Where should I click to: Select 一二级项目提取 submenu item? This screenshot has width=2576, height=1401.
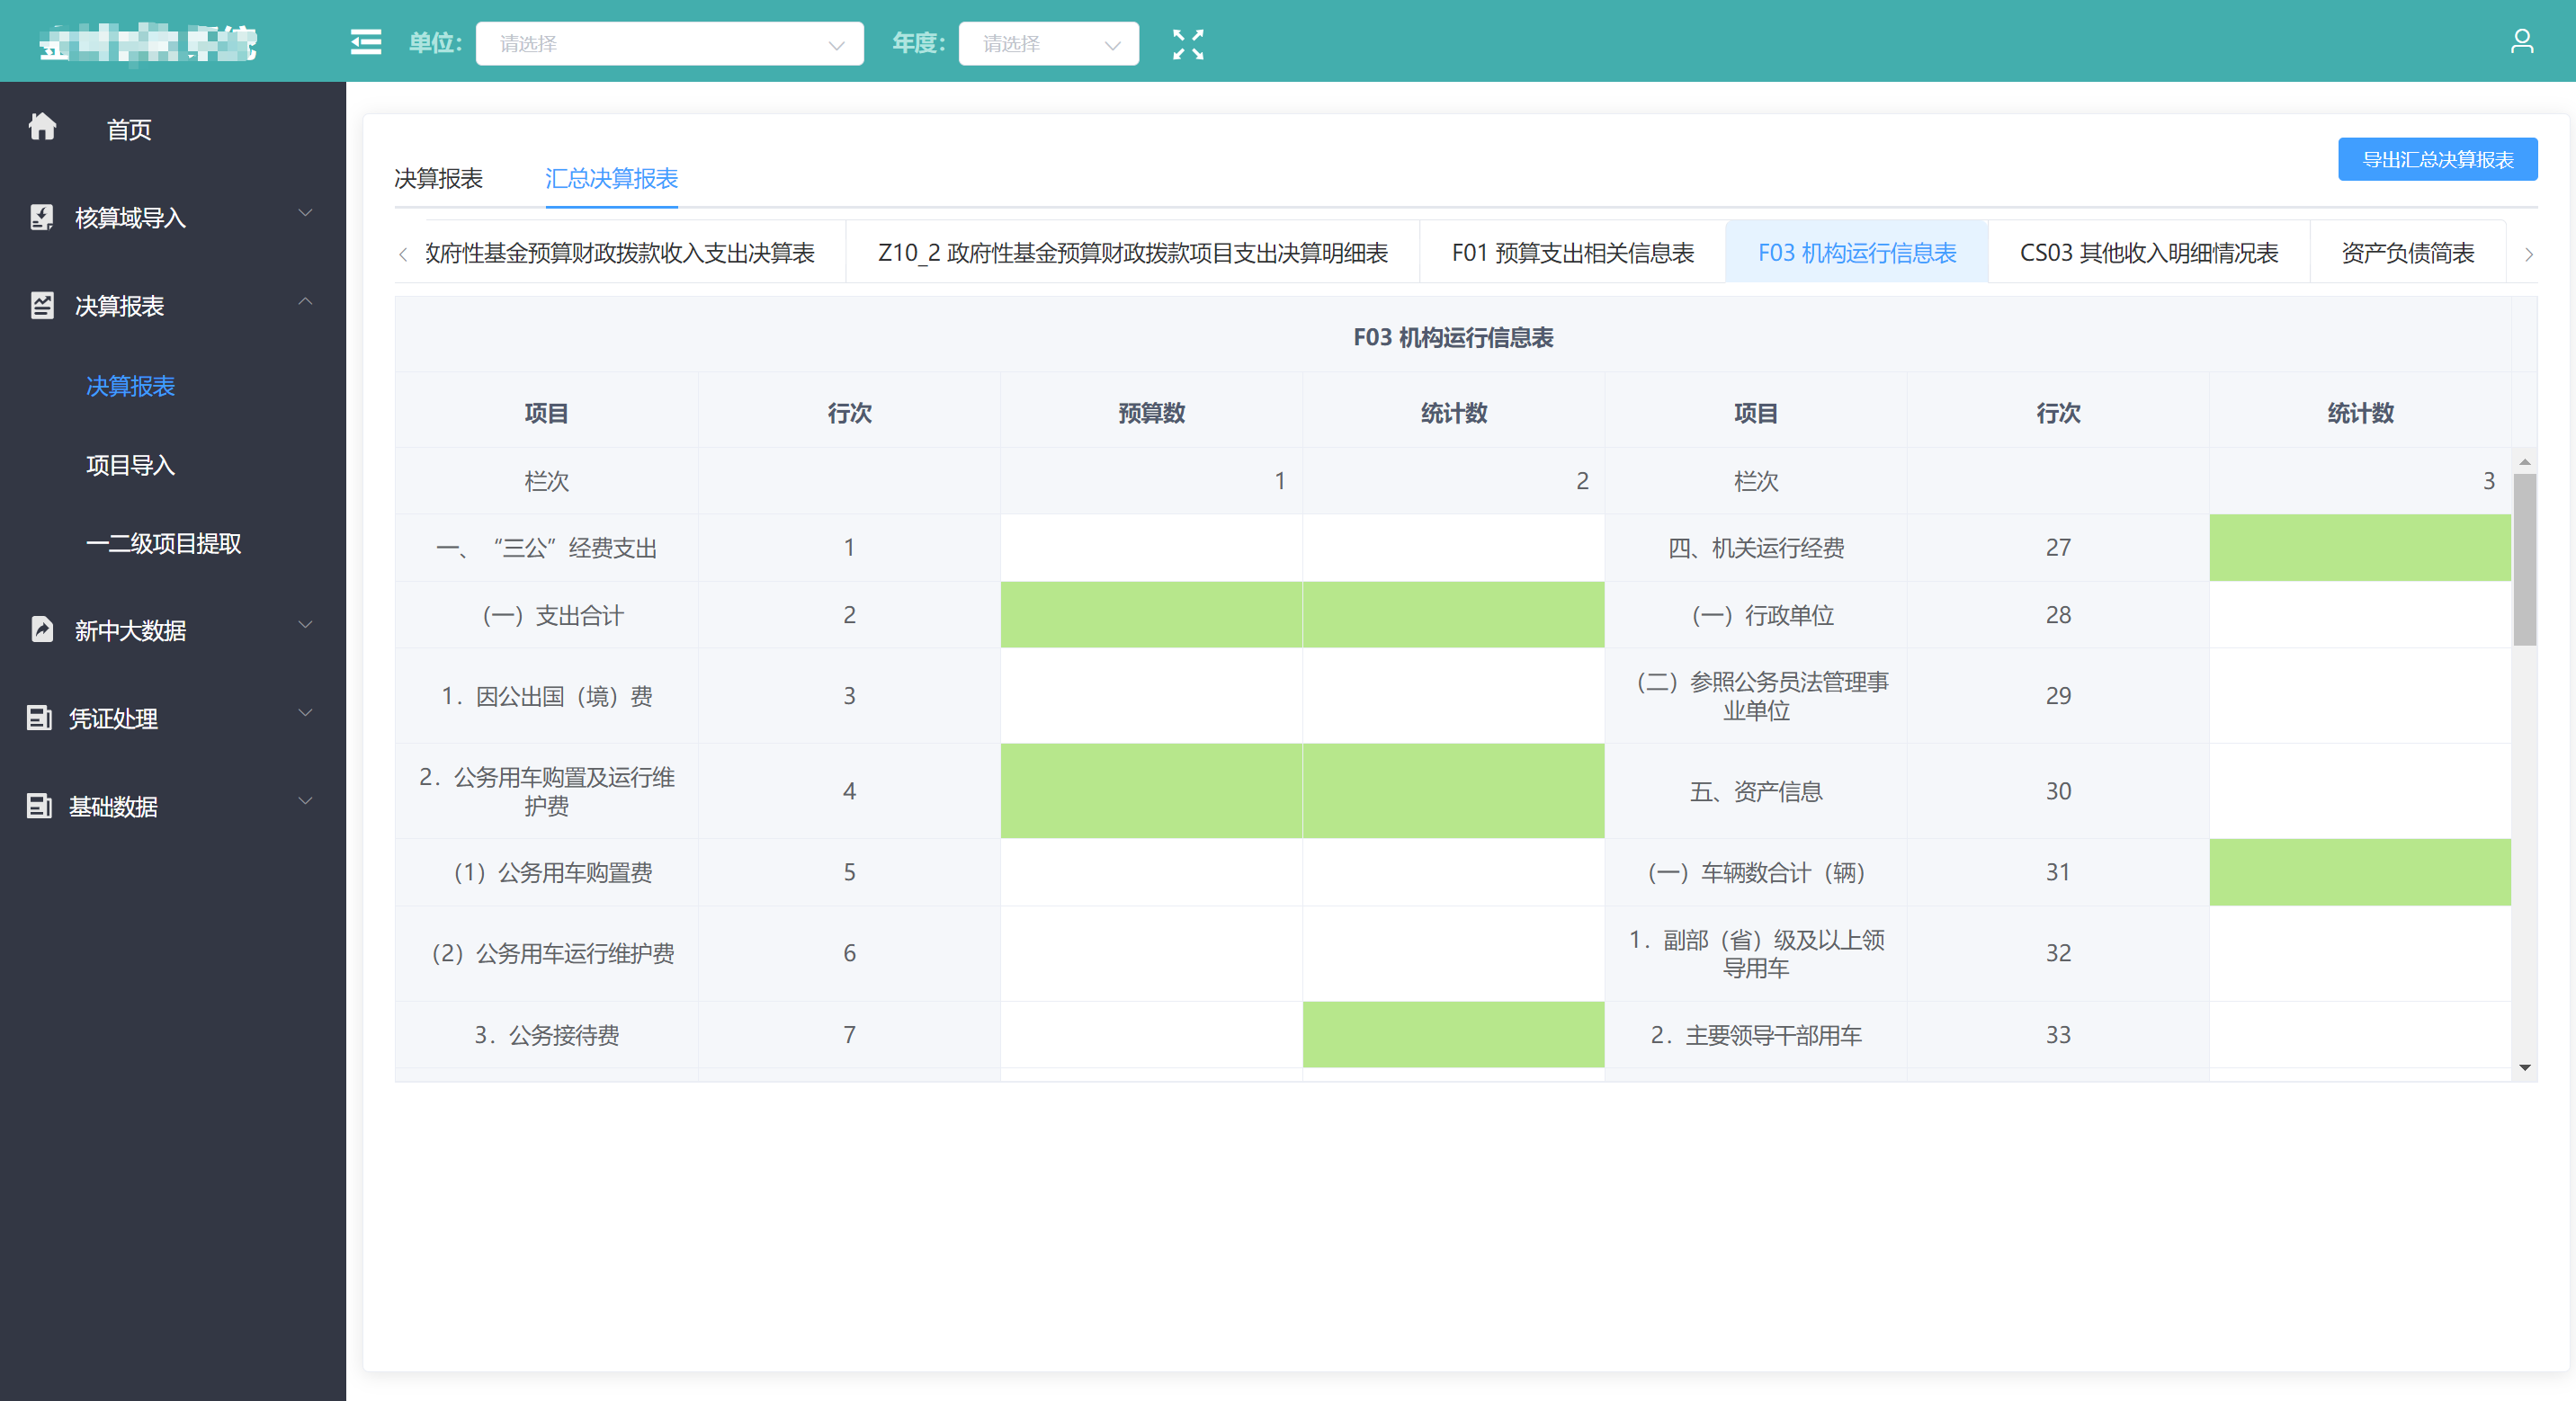coord(163,543)
